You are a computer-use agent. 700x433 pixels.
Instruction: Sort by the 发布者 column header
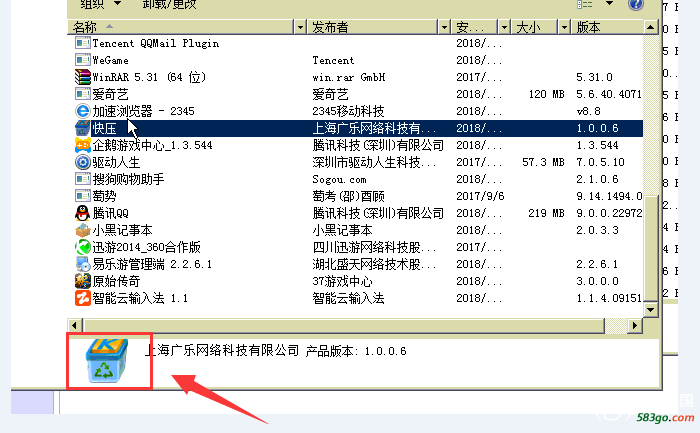click(373, 28)
